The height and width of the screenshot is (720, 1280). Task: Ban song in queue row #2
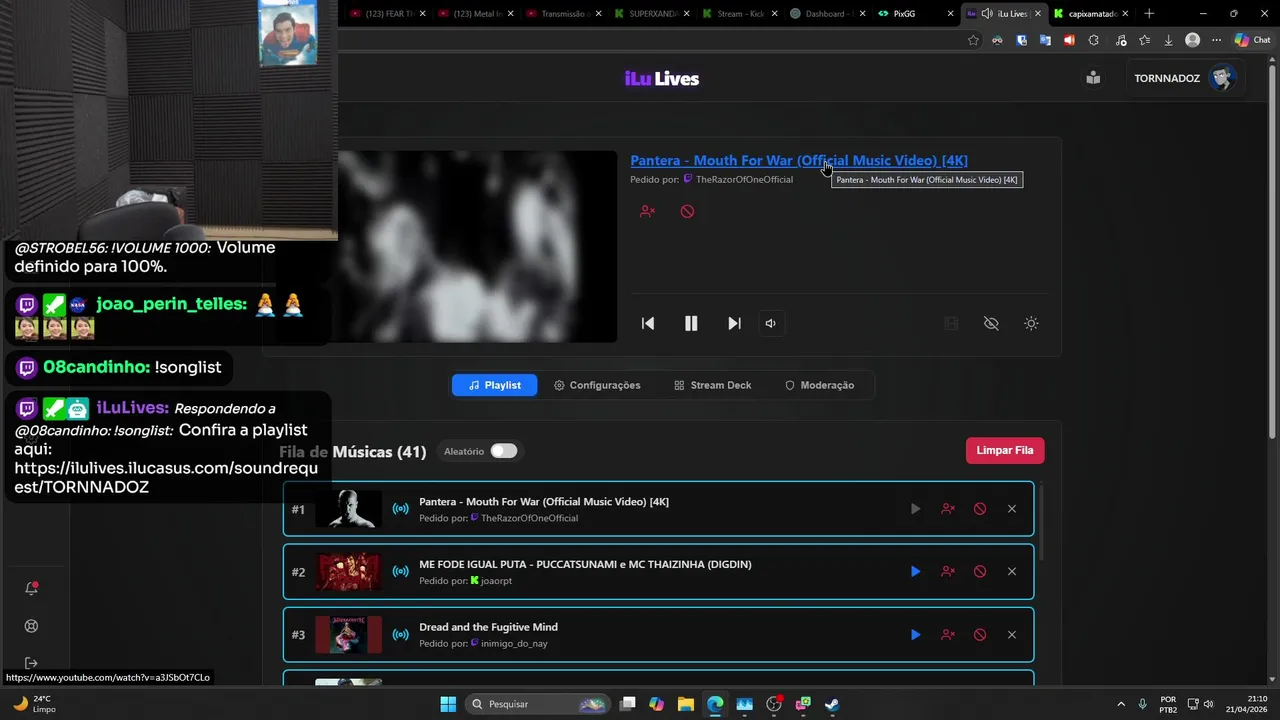pos(980,572)
